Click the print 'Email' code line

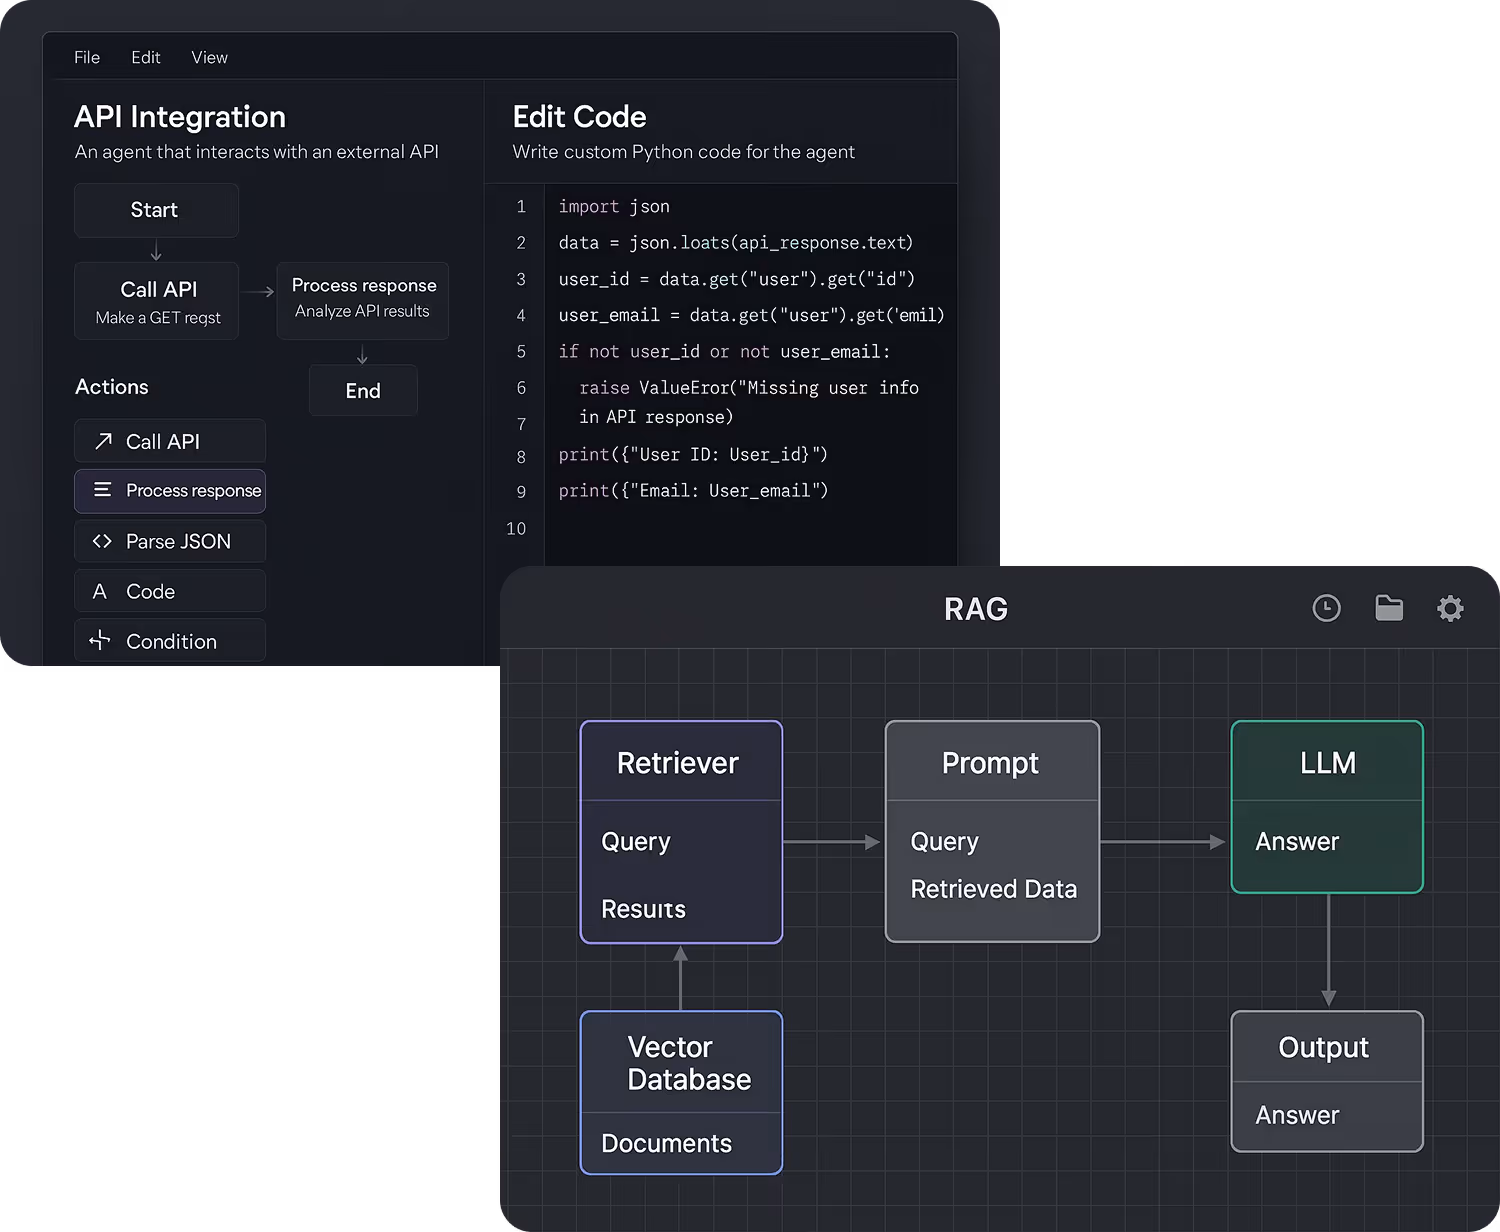[x=693, y=491]
